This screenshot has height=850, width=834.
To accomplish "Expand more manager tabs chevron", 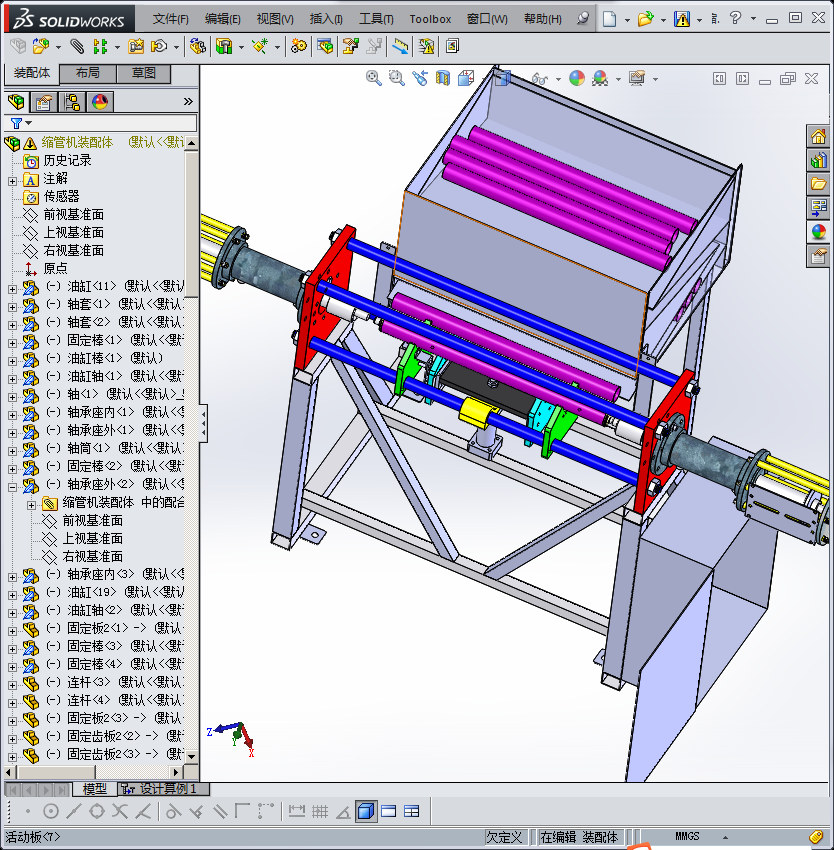I will (188, 101).
